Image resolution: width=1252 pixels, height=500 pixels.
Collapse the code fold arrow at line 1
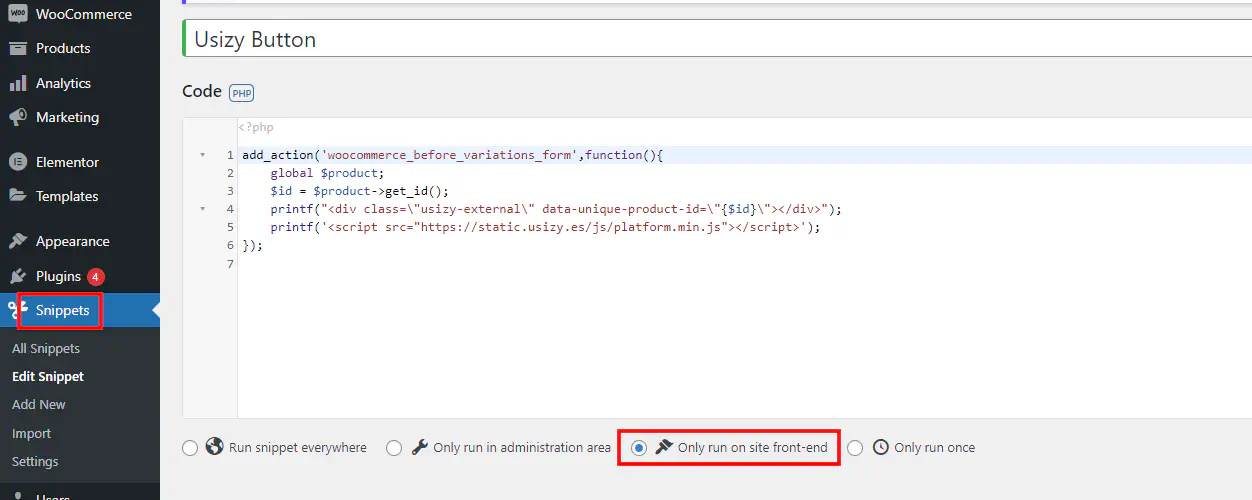pyautogui.click(x=203, y=156)
